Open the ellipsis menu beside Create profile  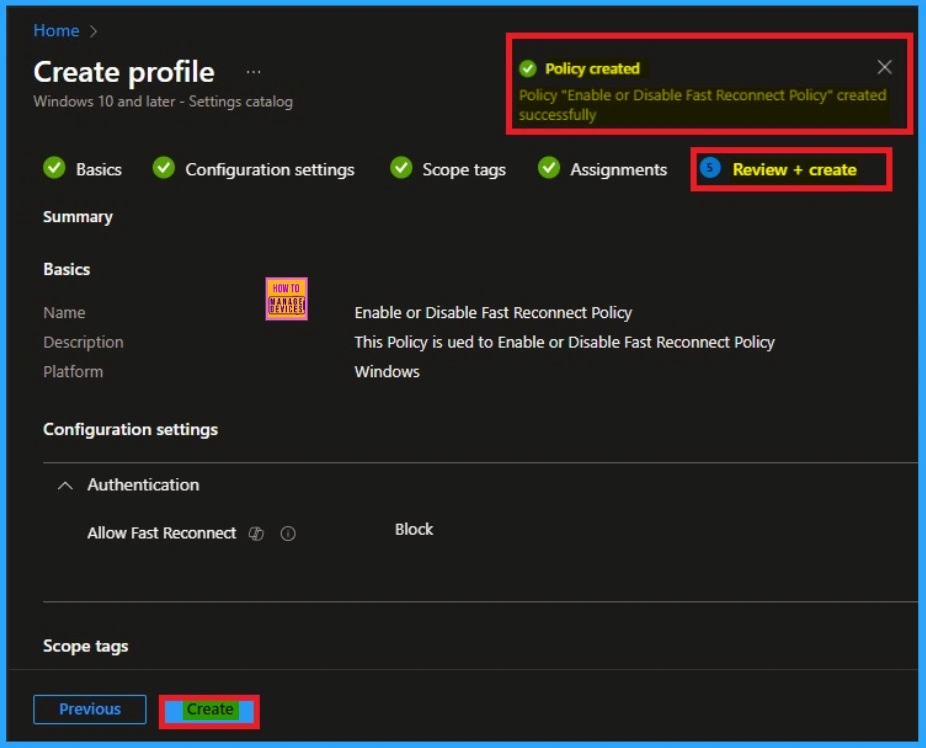tap(253, 72)
